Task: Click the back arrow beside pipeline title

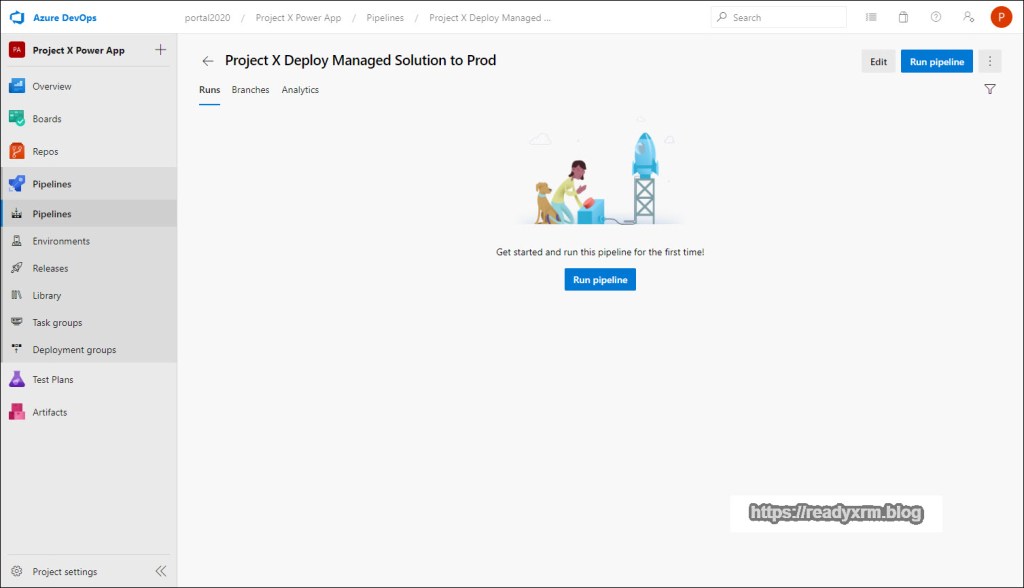Action: click(x=208, y=61)
